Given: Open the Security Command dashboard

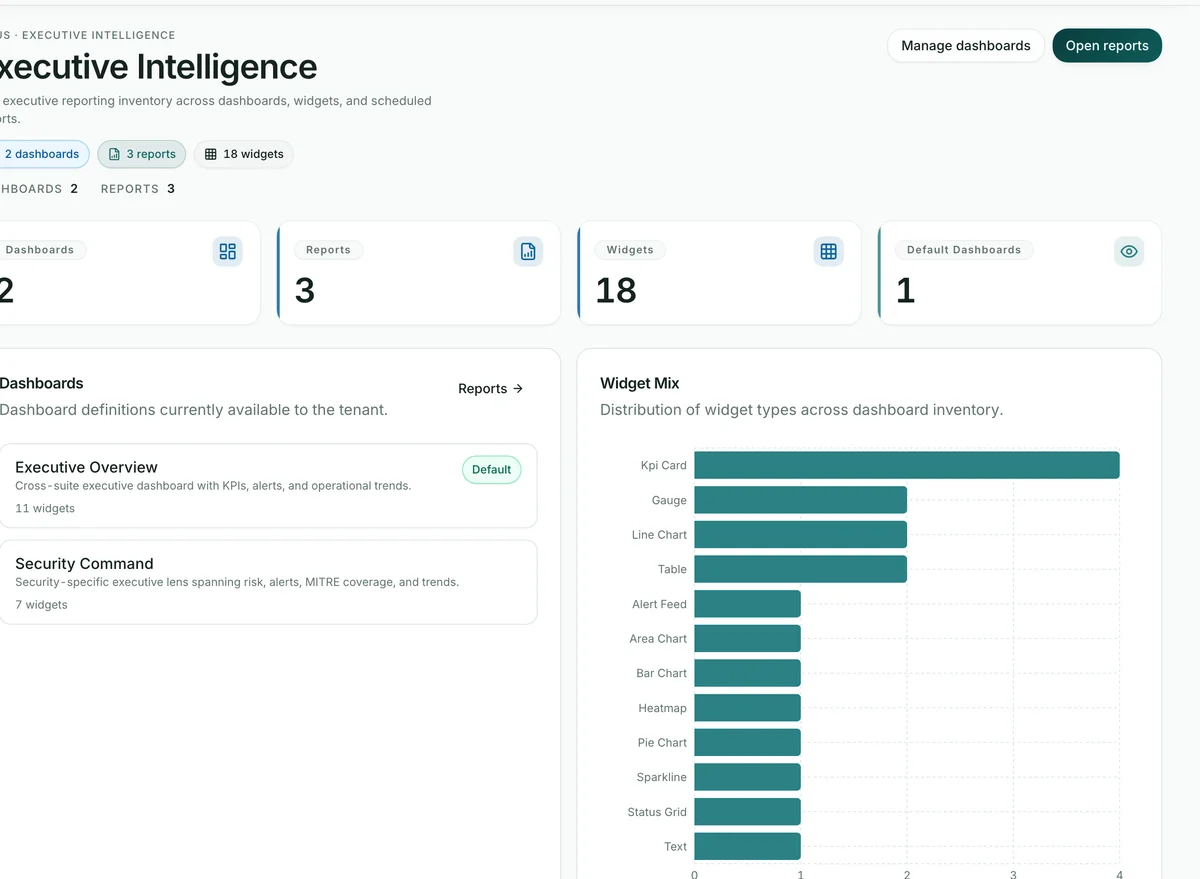Looking at the screenshot, I should (x=268, y=582).
